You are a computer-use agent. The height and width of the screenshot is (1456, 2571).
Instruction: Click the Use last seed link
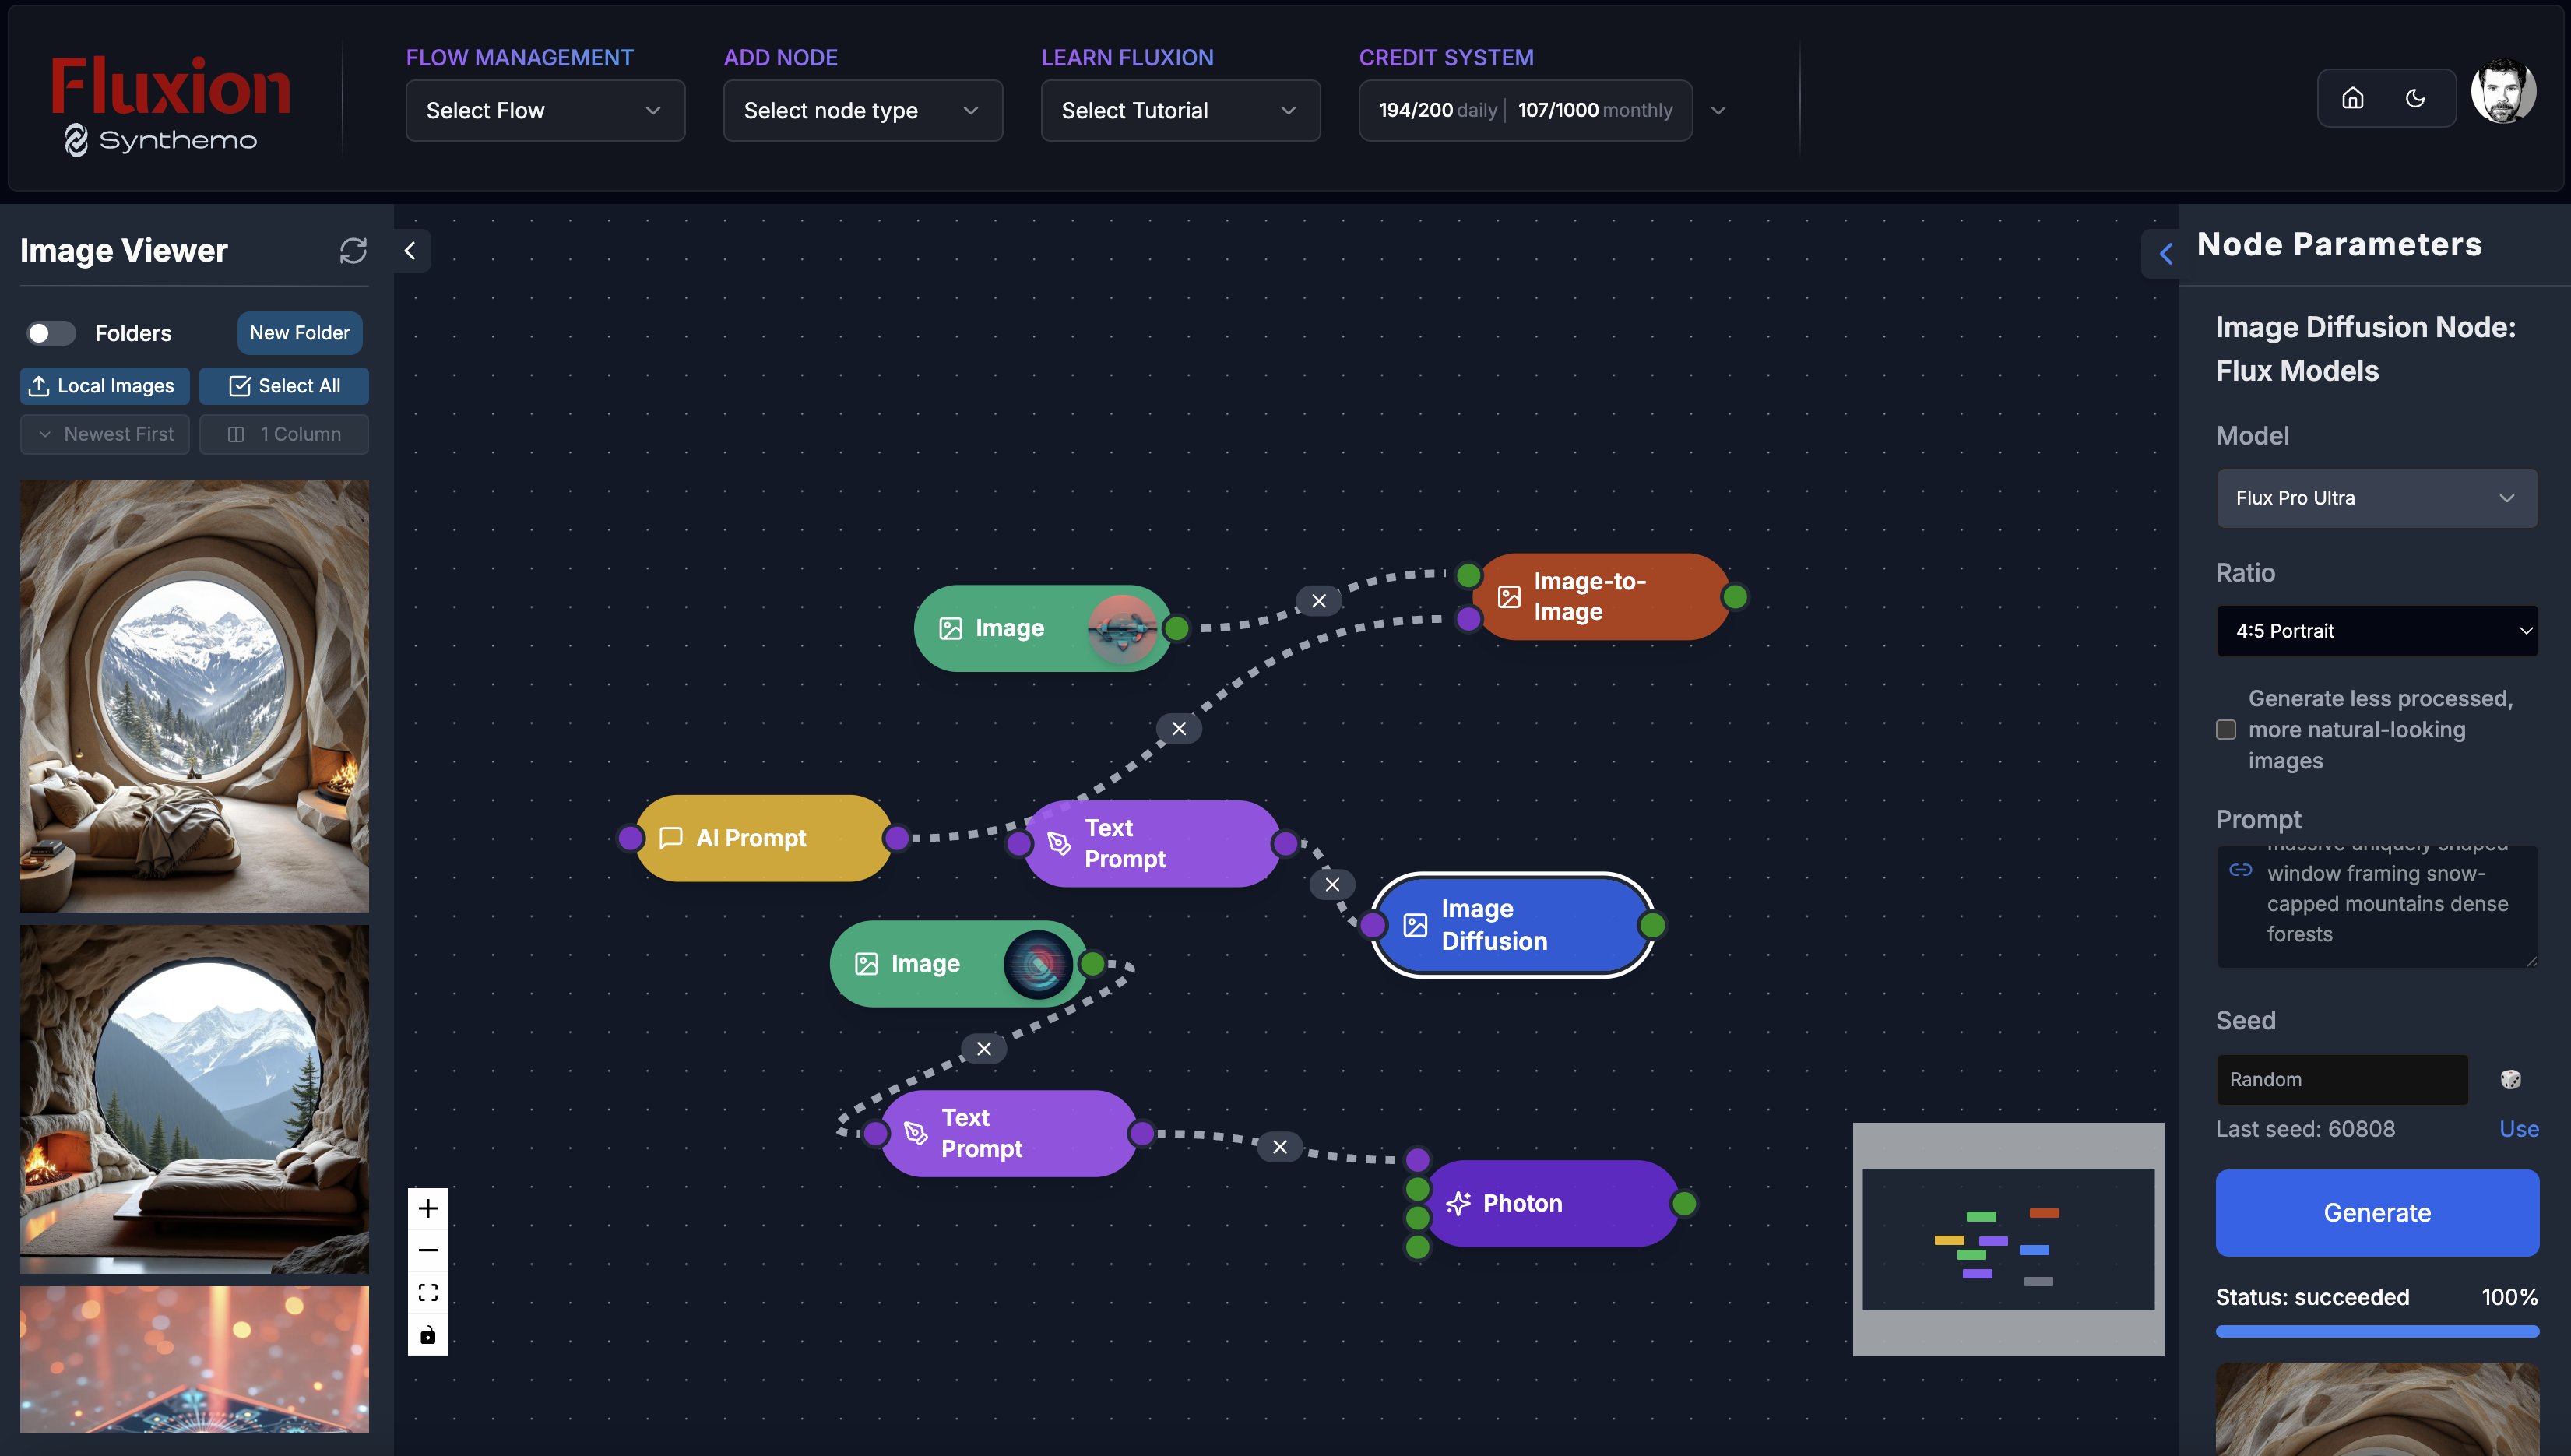click(x=2519, y=1129)
